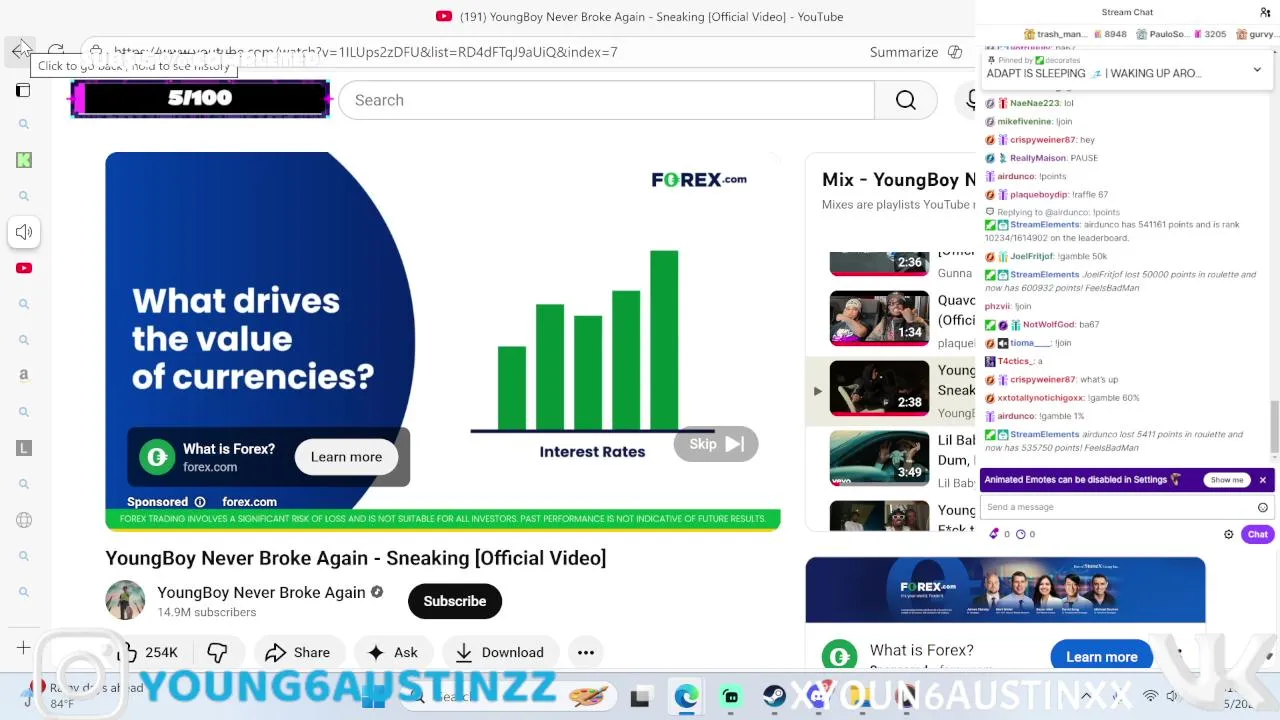Play the Lil Baby video thumbnail lasting 3:49

(x=879, y=458)
